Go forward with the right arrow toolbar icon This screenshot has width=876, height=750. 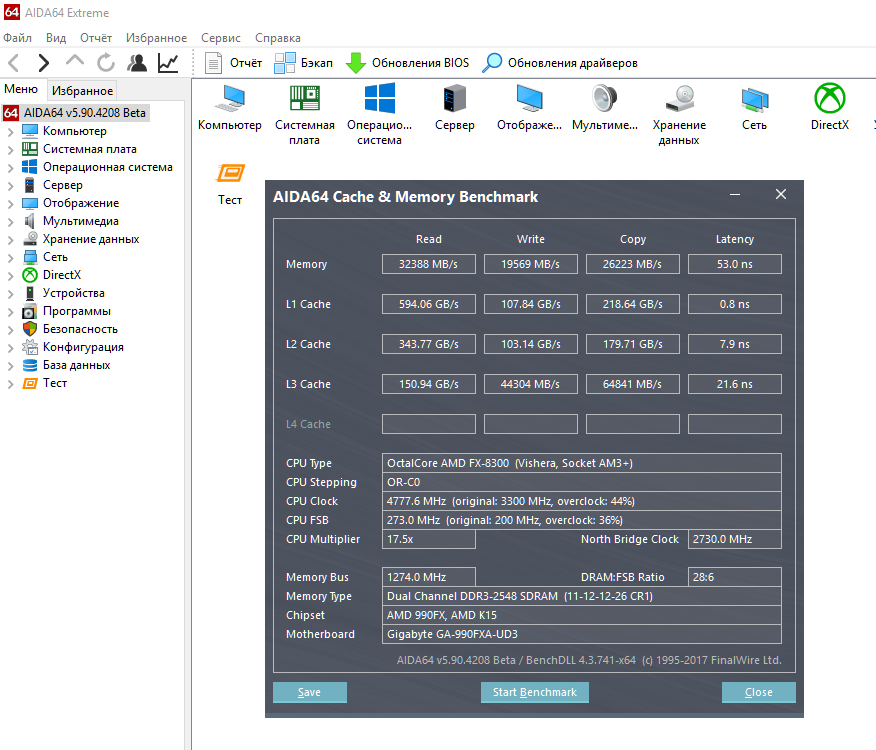pyautogui.click(x=44, y=63)
